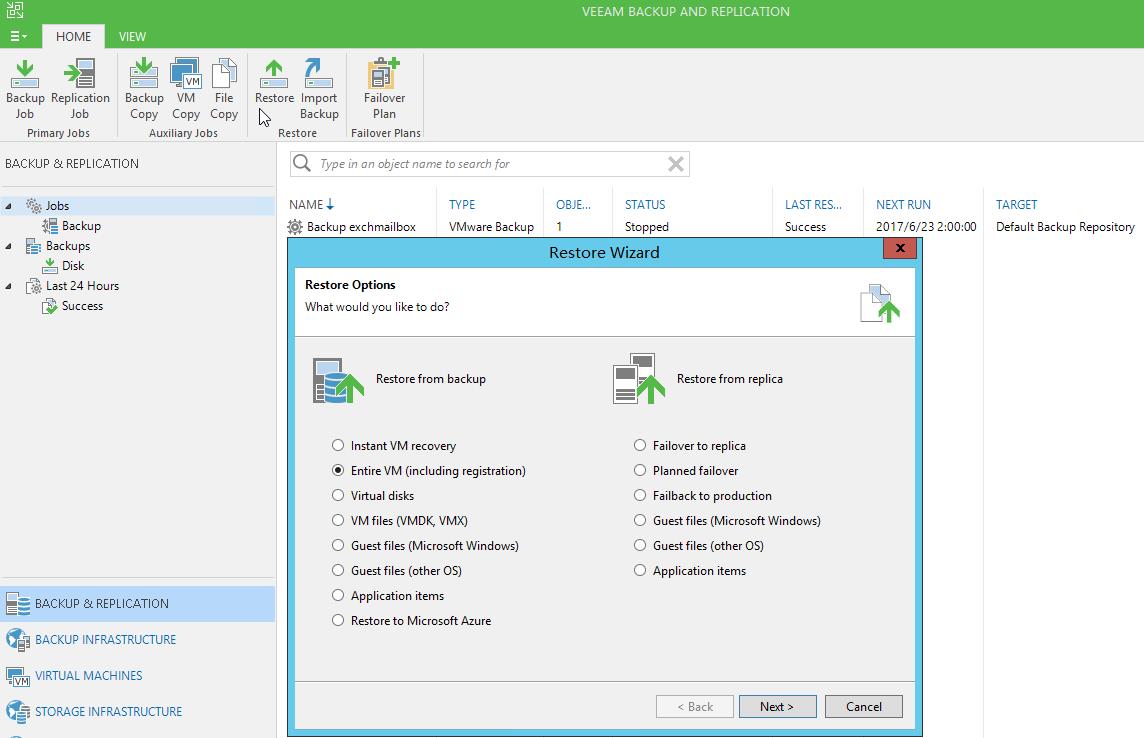The height and width of the screenshot is (738, 1144).
Task: Select the Backup exchmailbox job row
Action: [711, 227]
